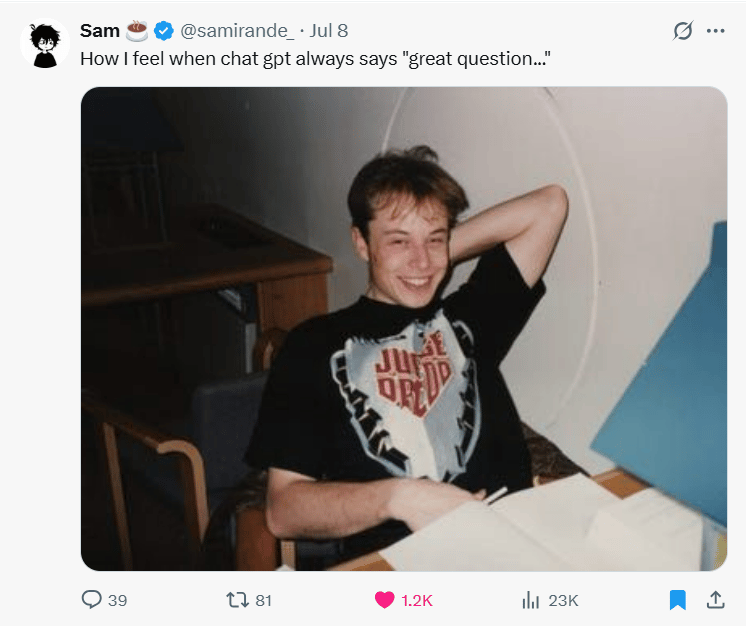Click the coffee cup emoji beside Sam

click(137, 31)
